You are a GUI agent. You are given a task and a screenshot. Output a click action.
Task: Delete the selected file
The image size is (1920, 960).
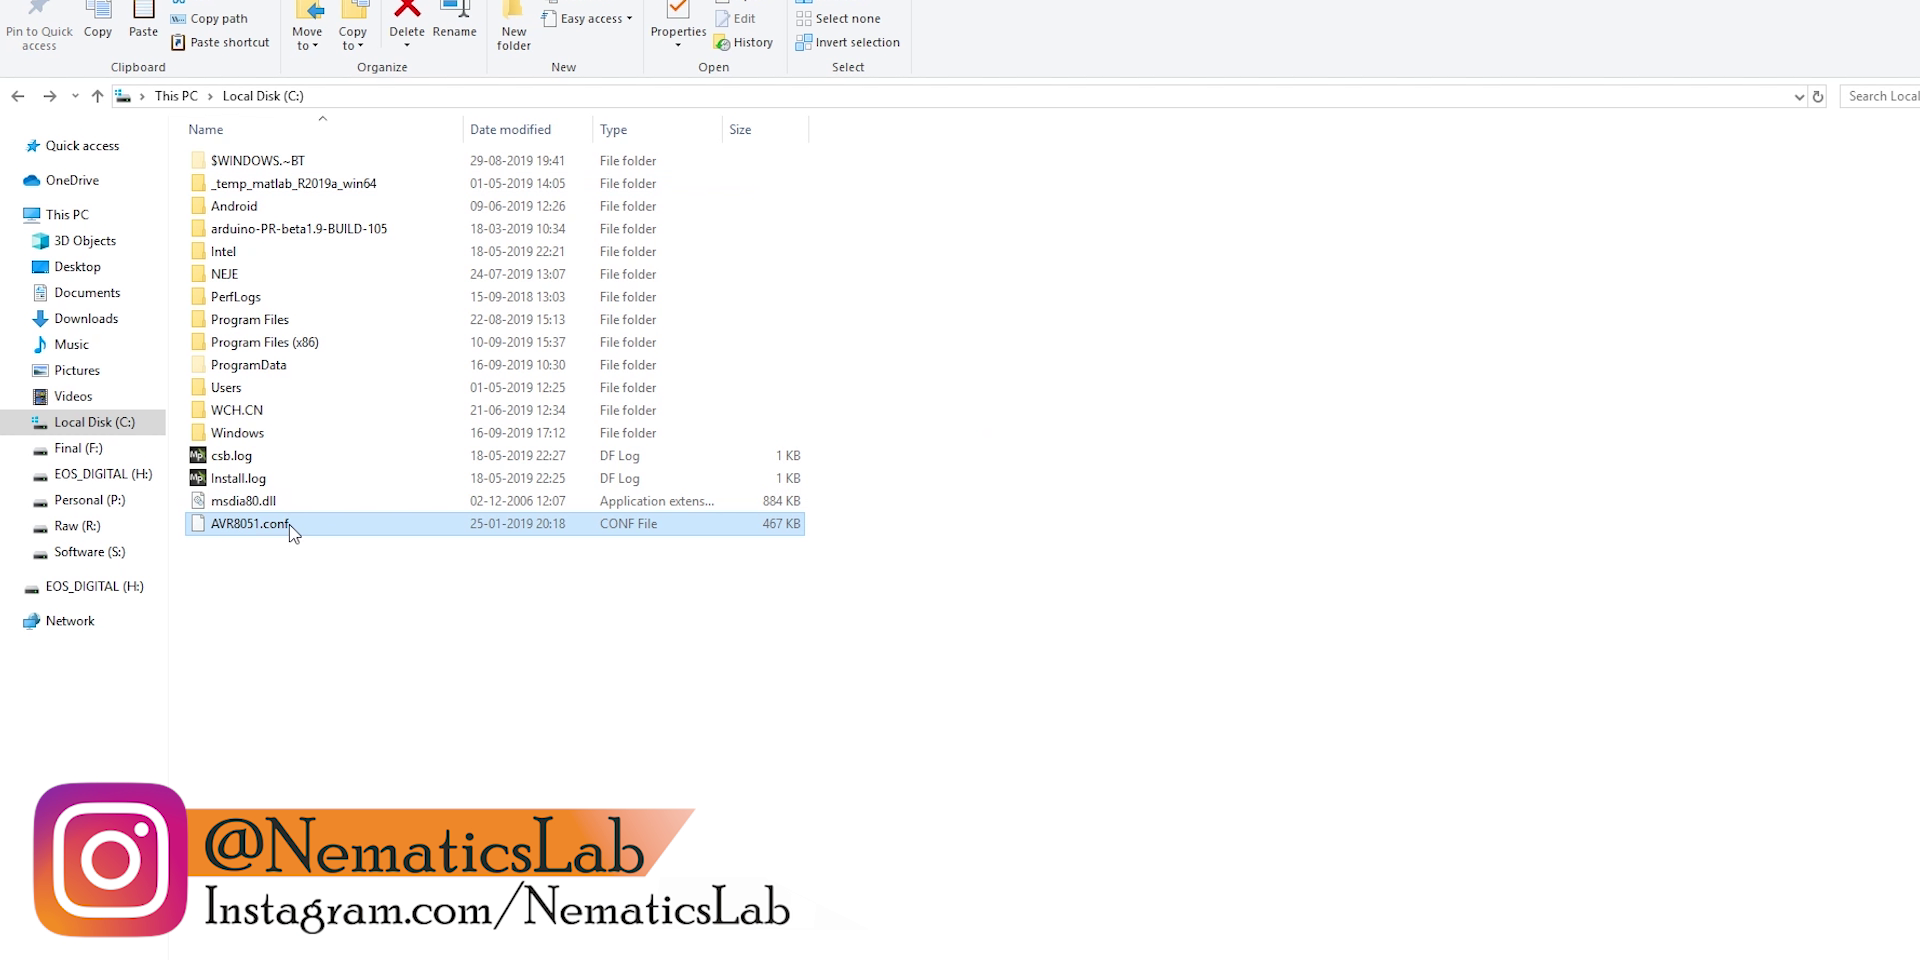[406, 22]
